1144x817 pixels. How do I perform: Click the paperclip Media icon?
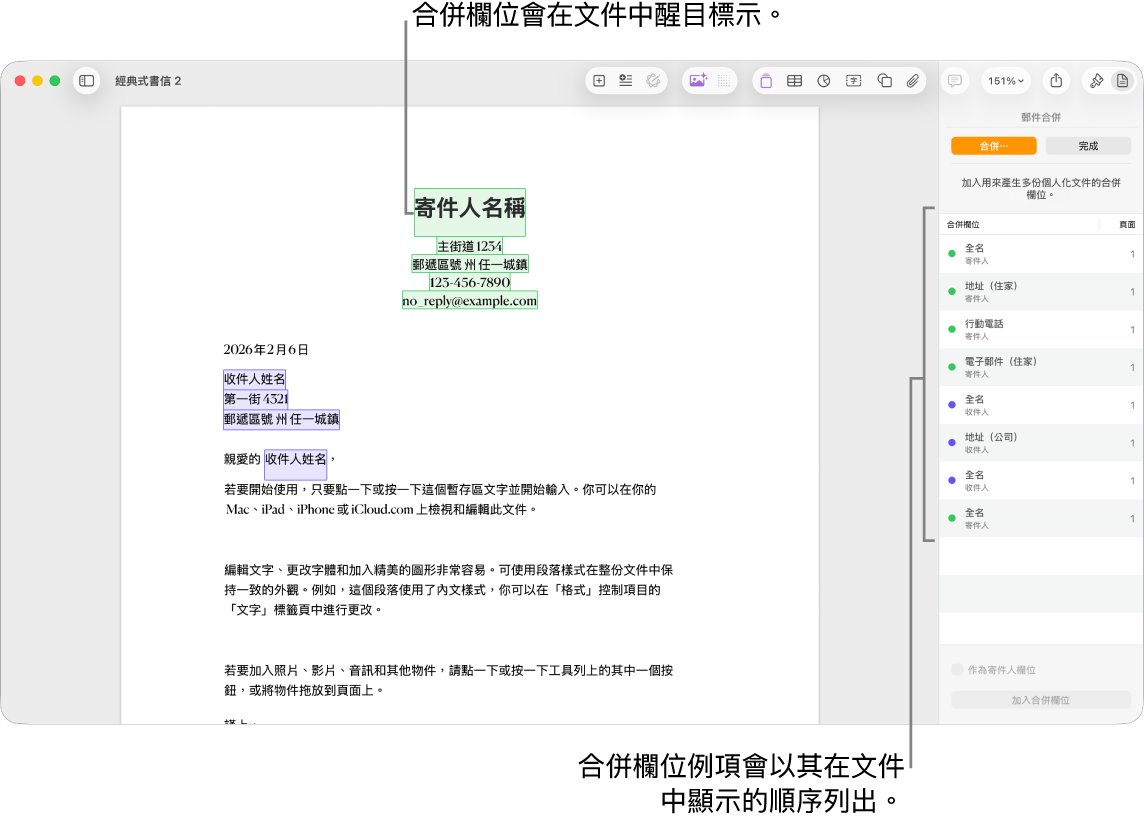(912, 81)
